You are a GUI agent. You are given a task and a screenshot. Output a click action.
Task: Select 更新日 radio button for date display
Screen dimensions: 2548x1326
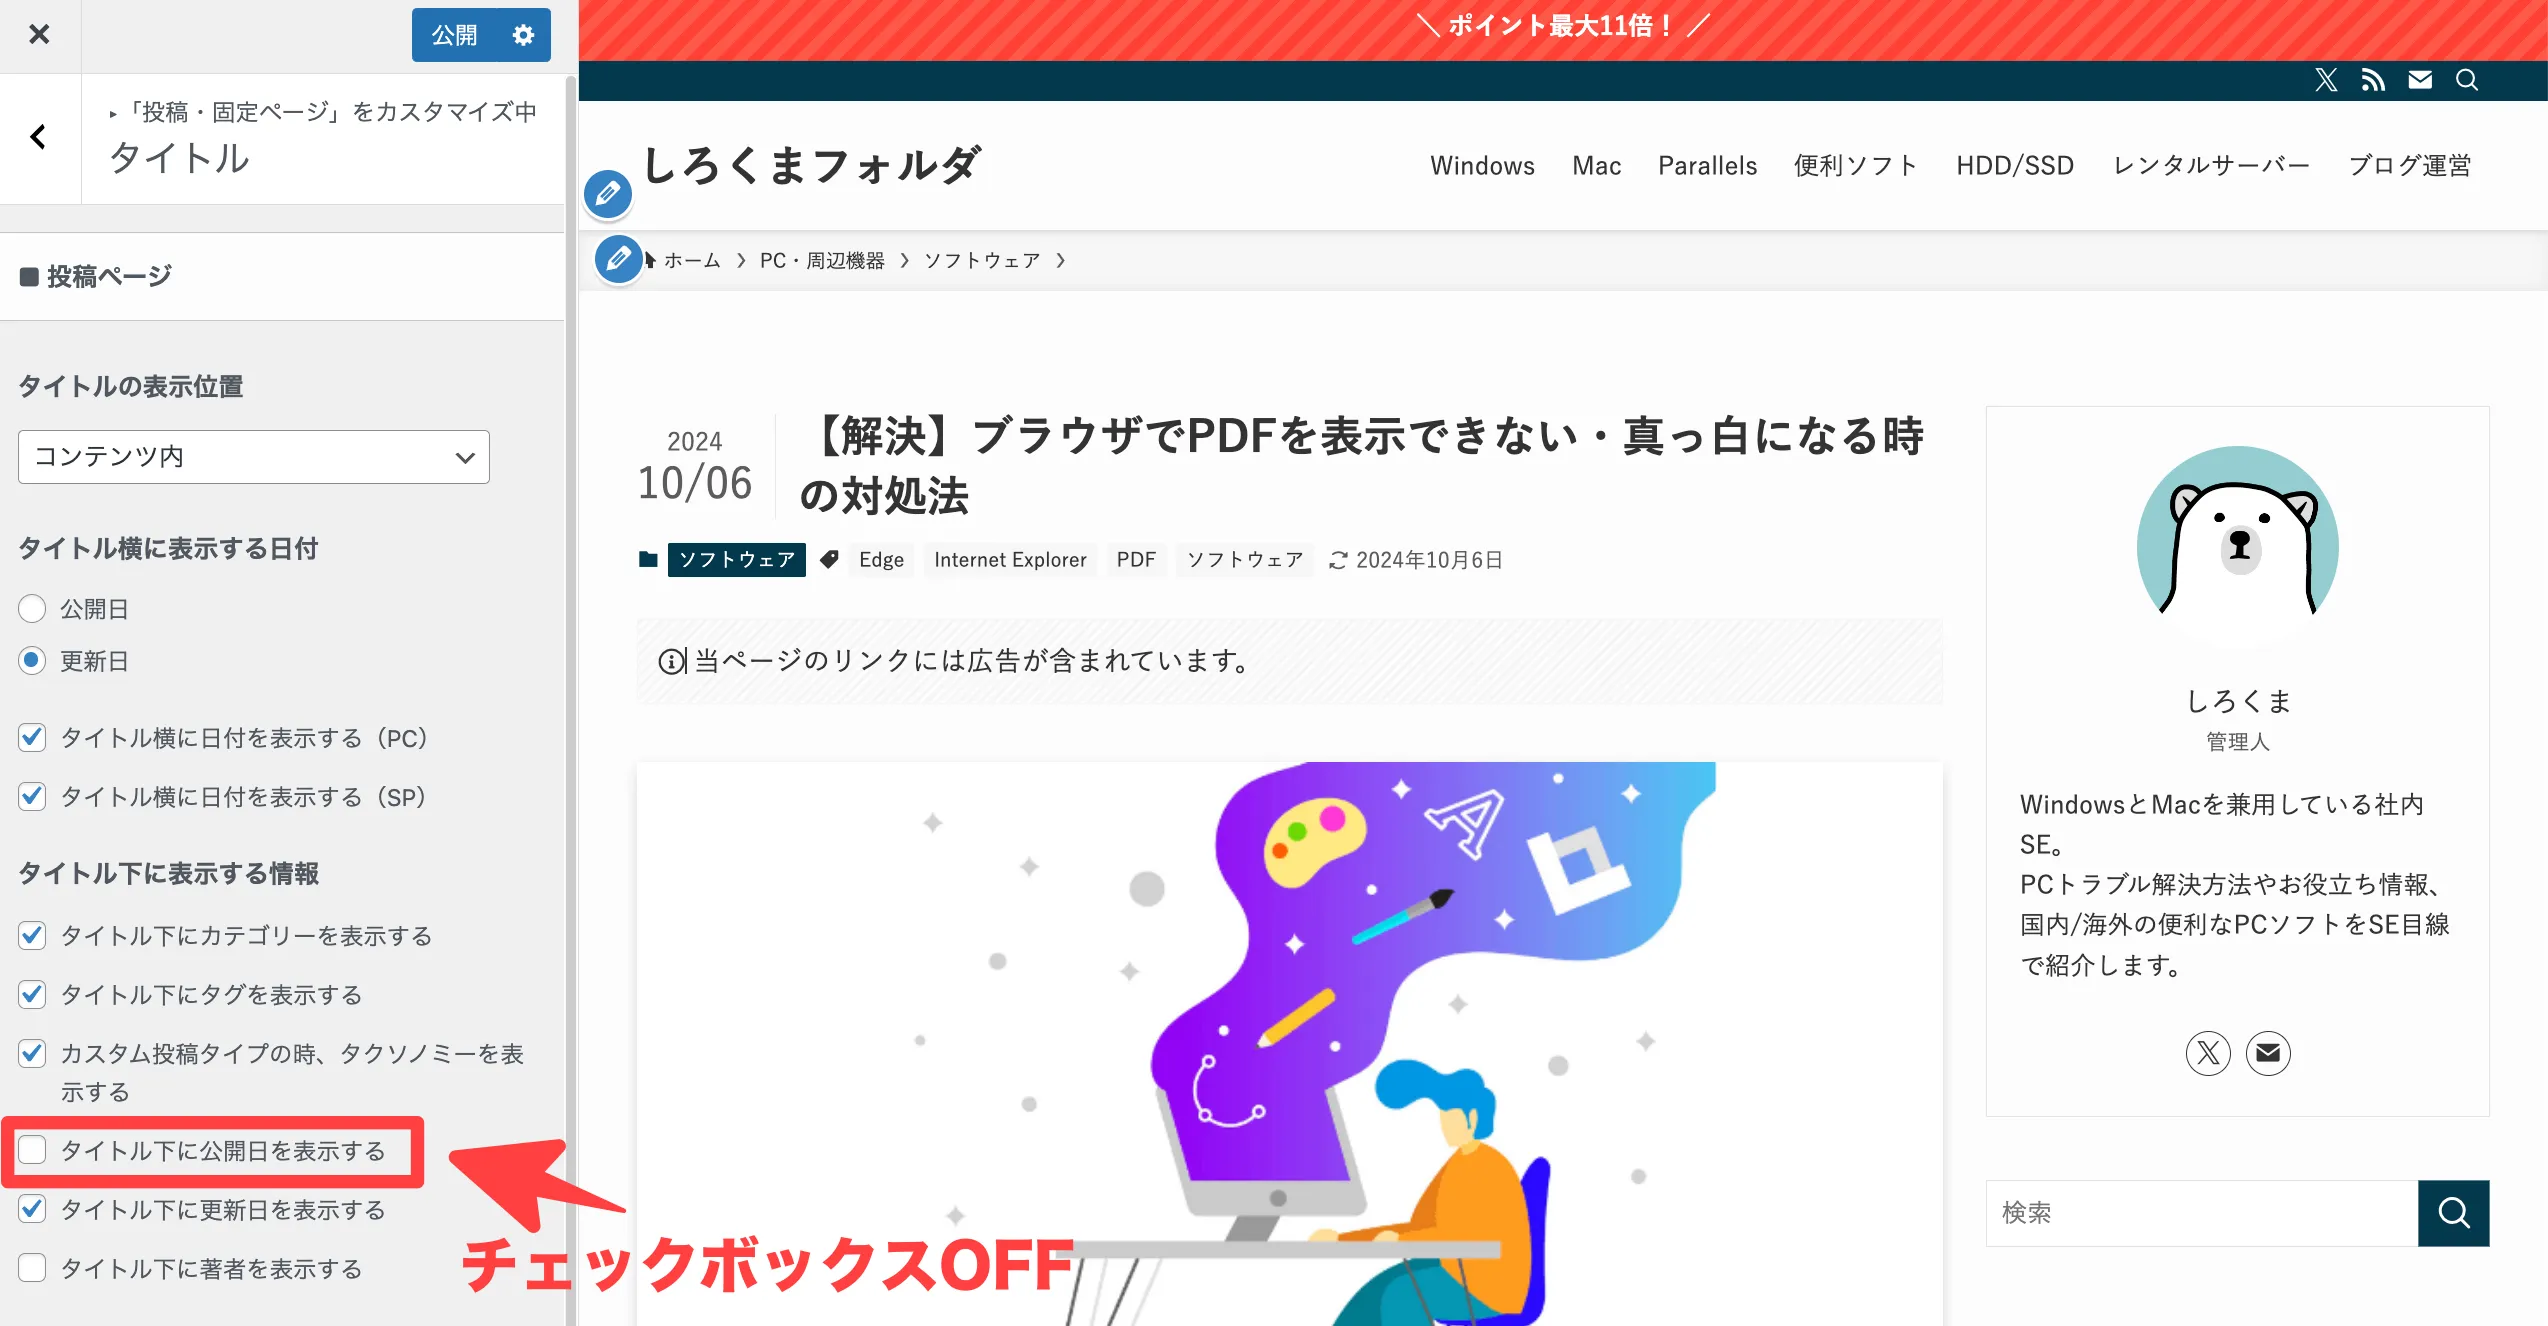tap(32, 660)
